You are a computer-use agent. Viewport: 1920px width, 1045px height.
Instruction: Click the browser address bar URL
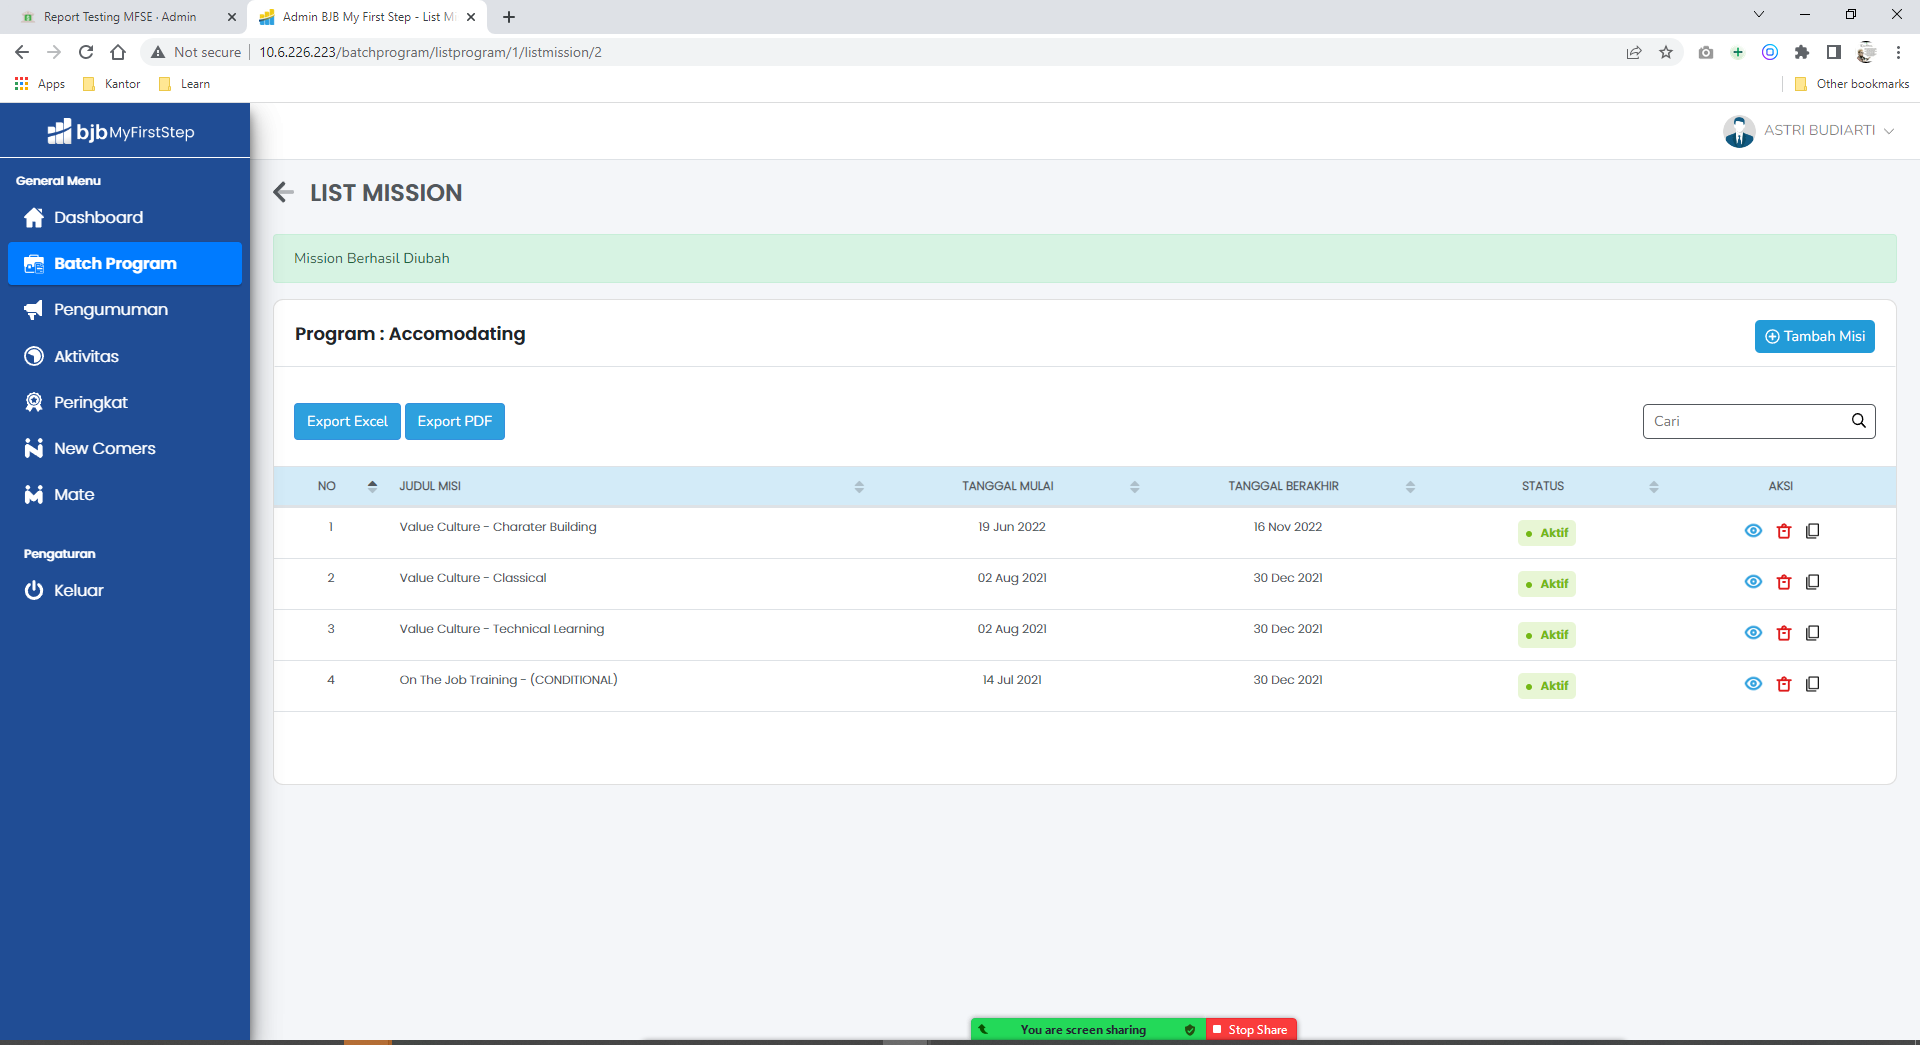pyautogui.click(x=430, y=52)
